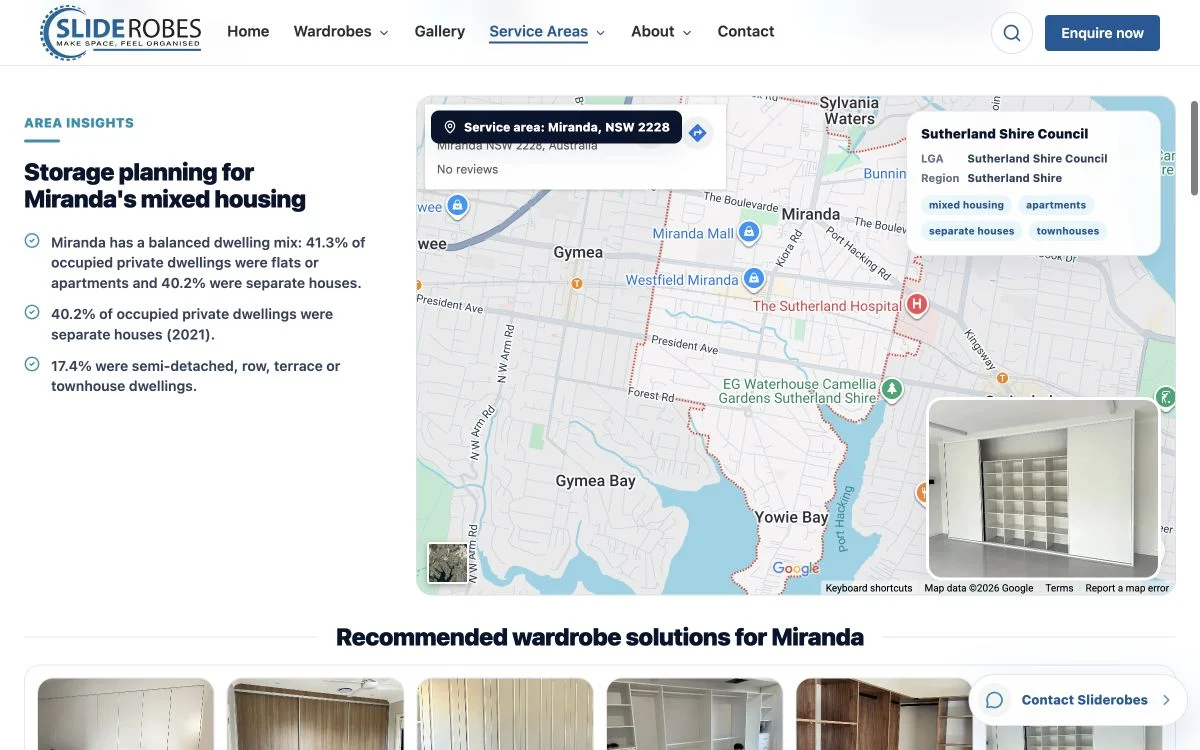Click the Sutherland Shire Council heading

(x=1004, y=134)
